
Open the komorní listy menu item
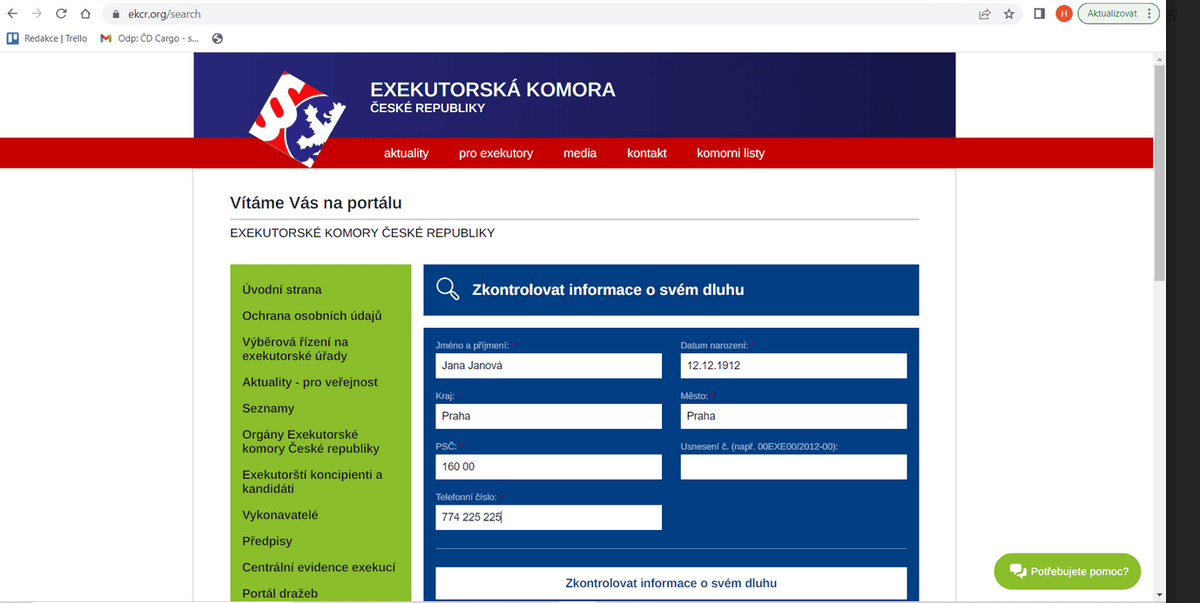730,153
